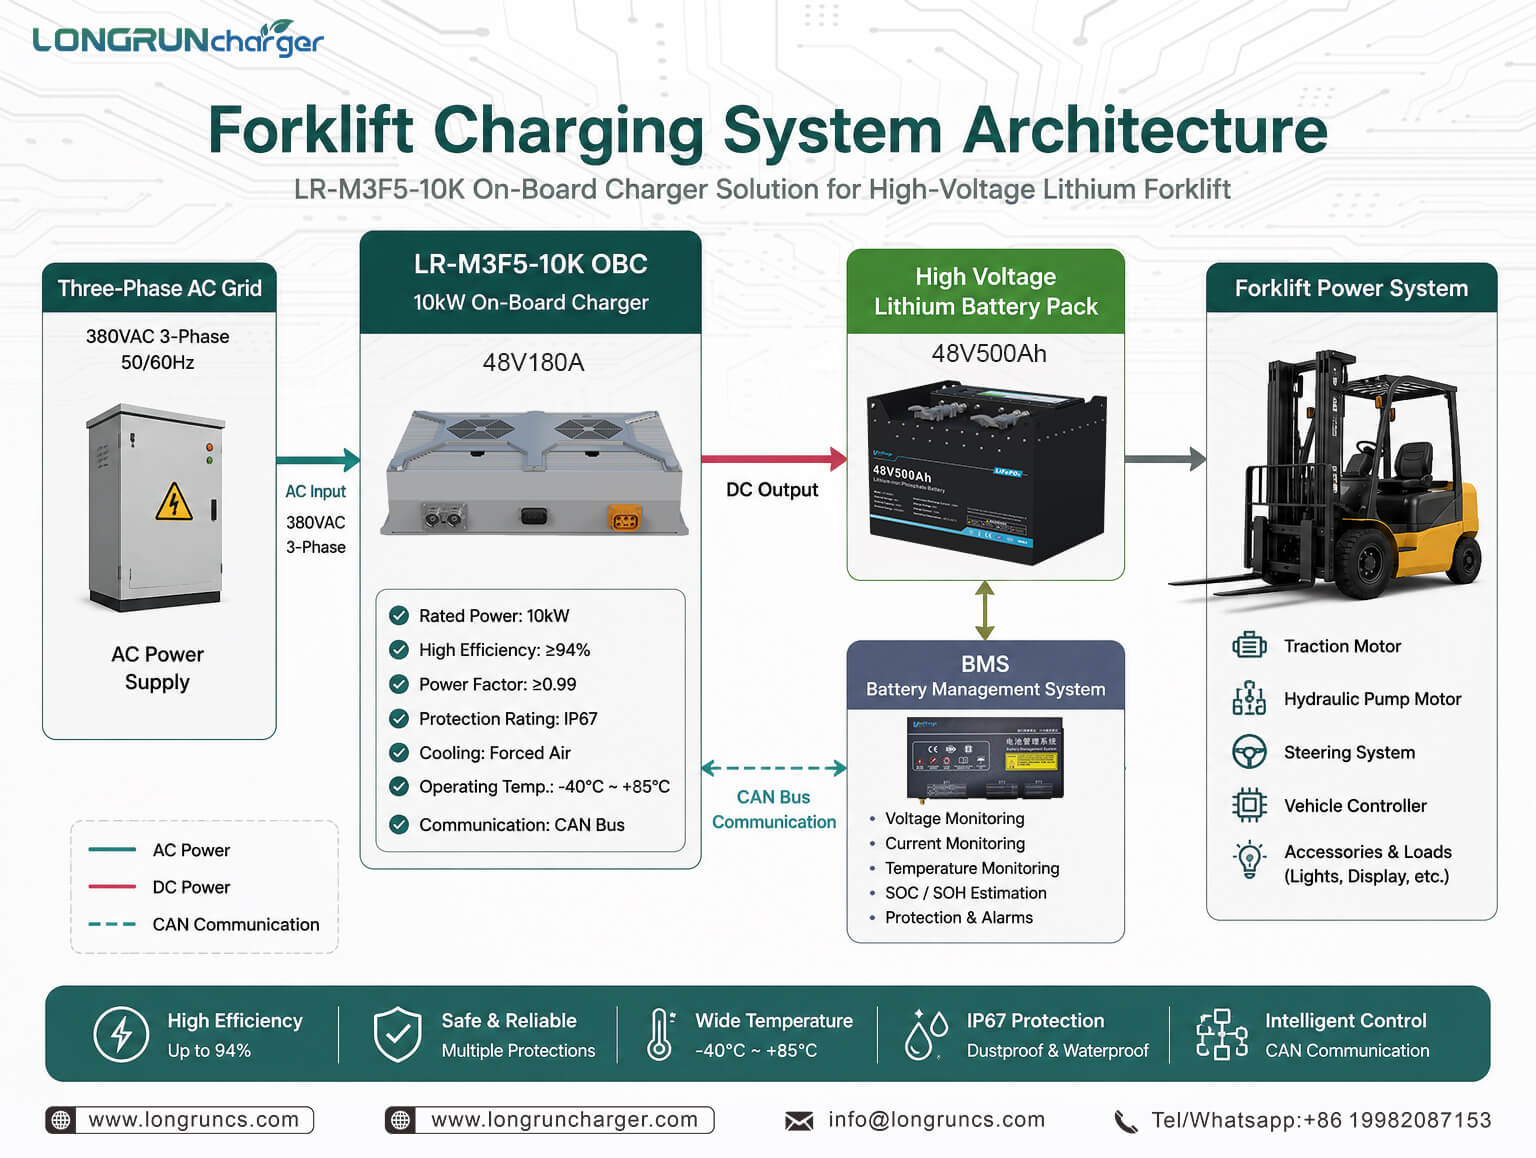The width and height of the screenshot is (1536, 1158).
Task: Click the AC Input arrow into charger
Action: [x=318, y=460]
